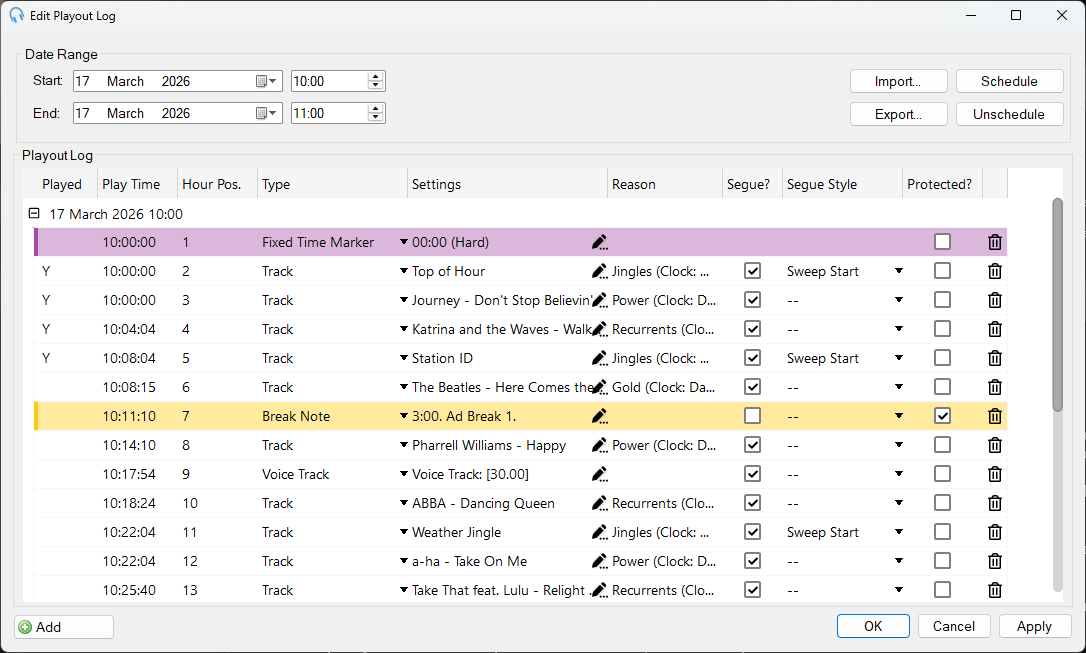Click pencil icon for Pharrell Williams - Happy
Image resolution: width=1086 pixels, height=653 pixels.
click(600, 445)
